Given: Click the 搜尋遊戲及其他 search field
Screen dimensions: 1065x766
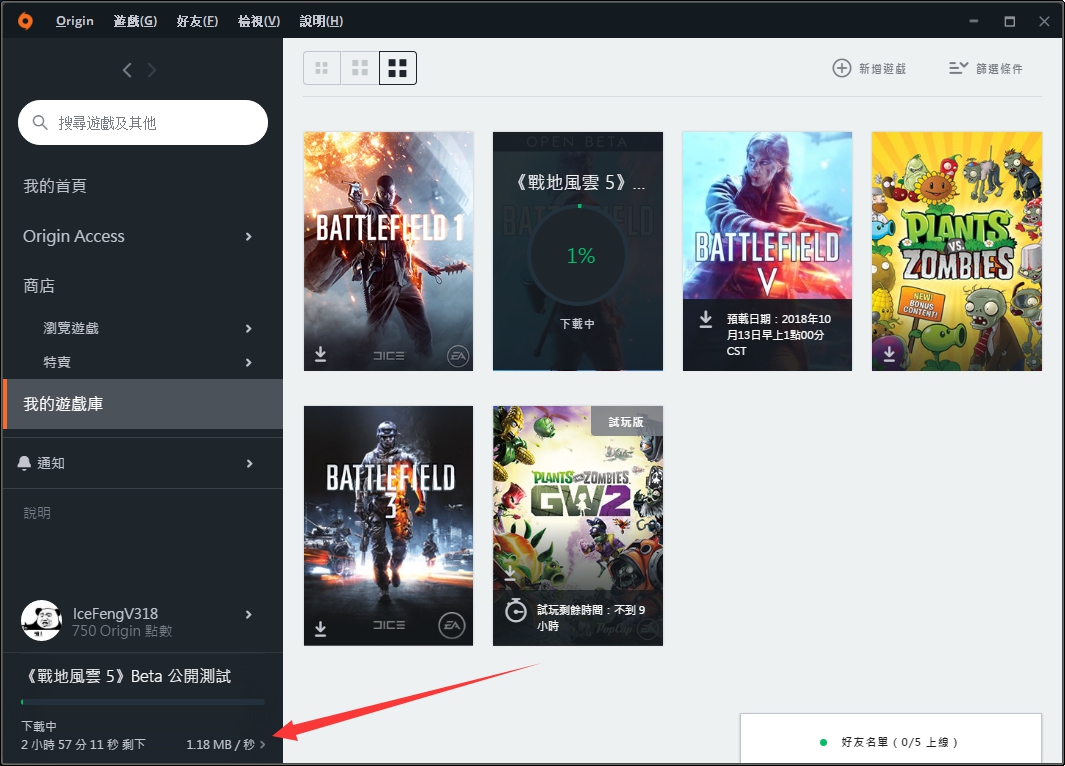Looking at the screenshot, I should [x=150, y=123].
